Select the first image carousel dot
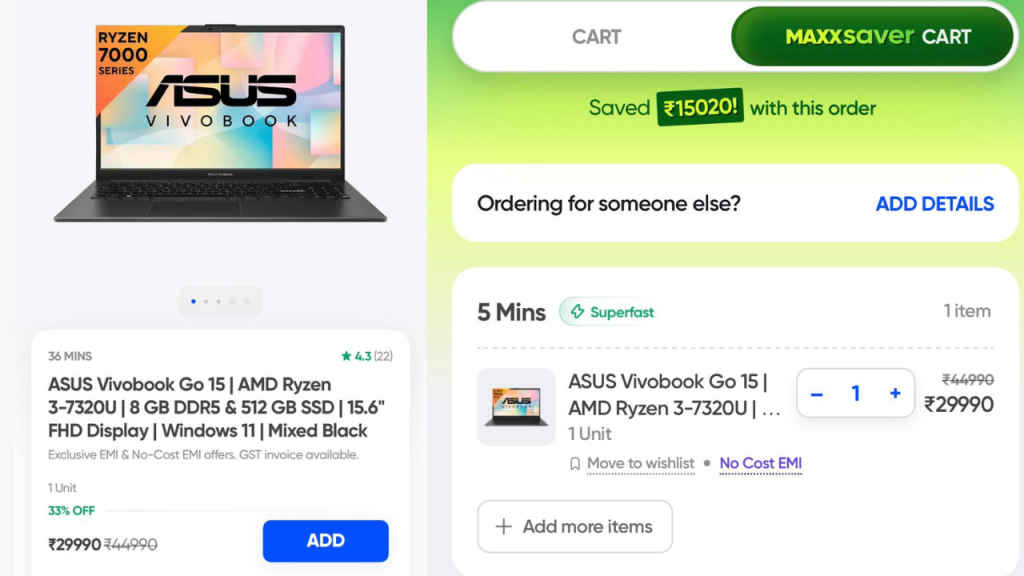The image size is (1024, 576). 193,301
